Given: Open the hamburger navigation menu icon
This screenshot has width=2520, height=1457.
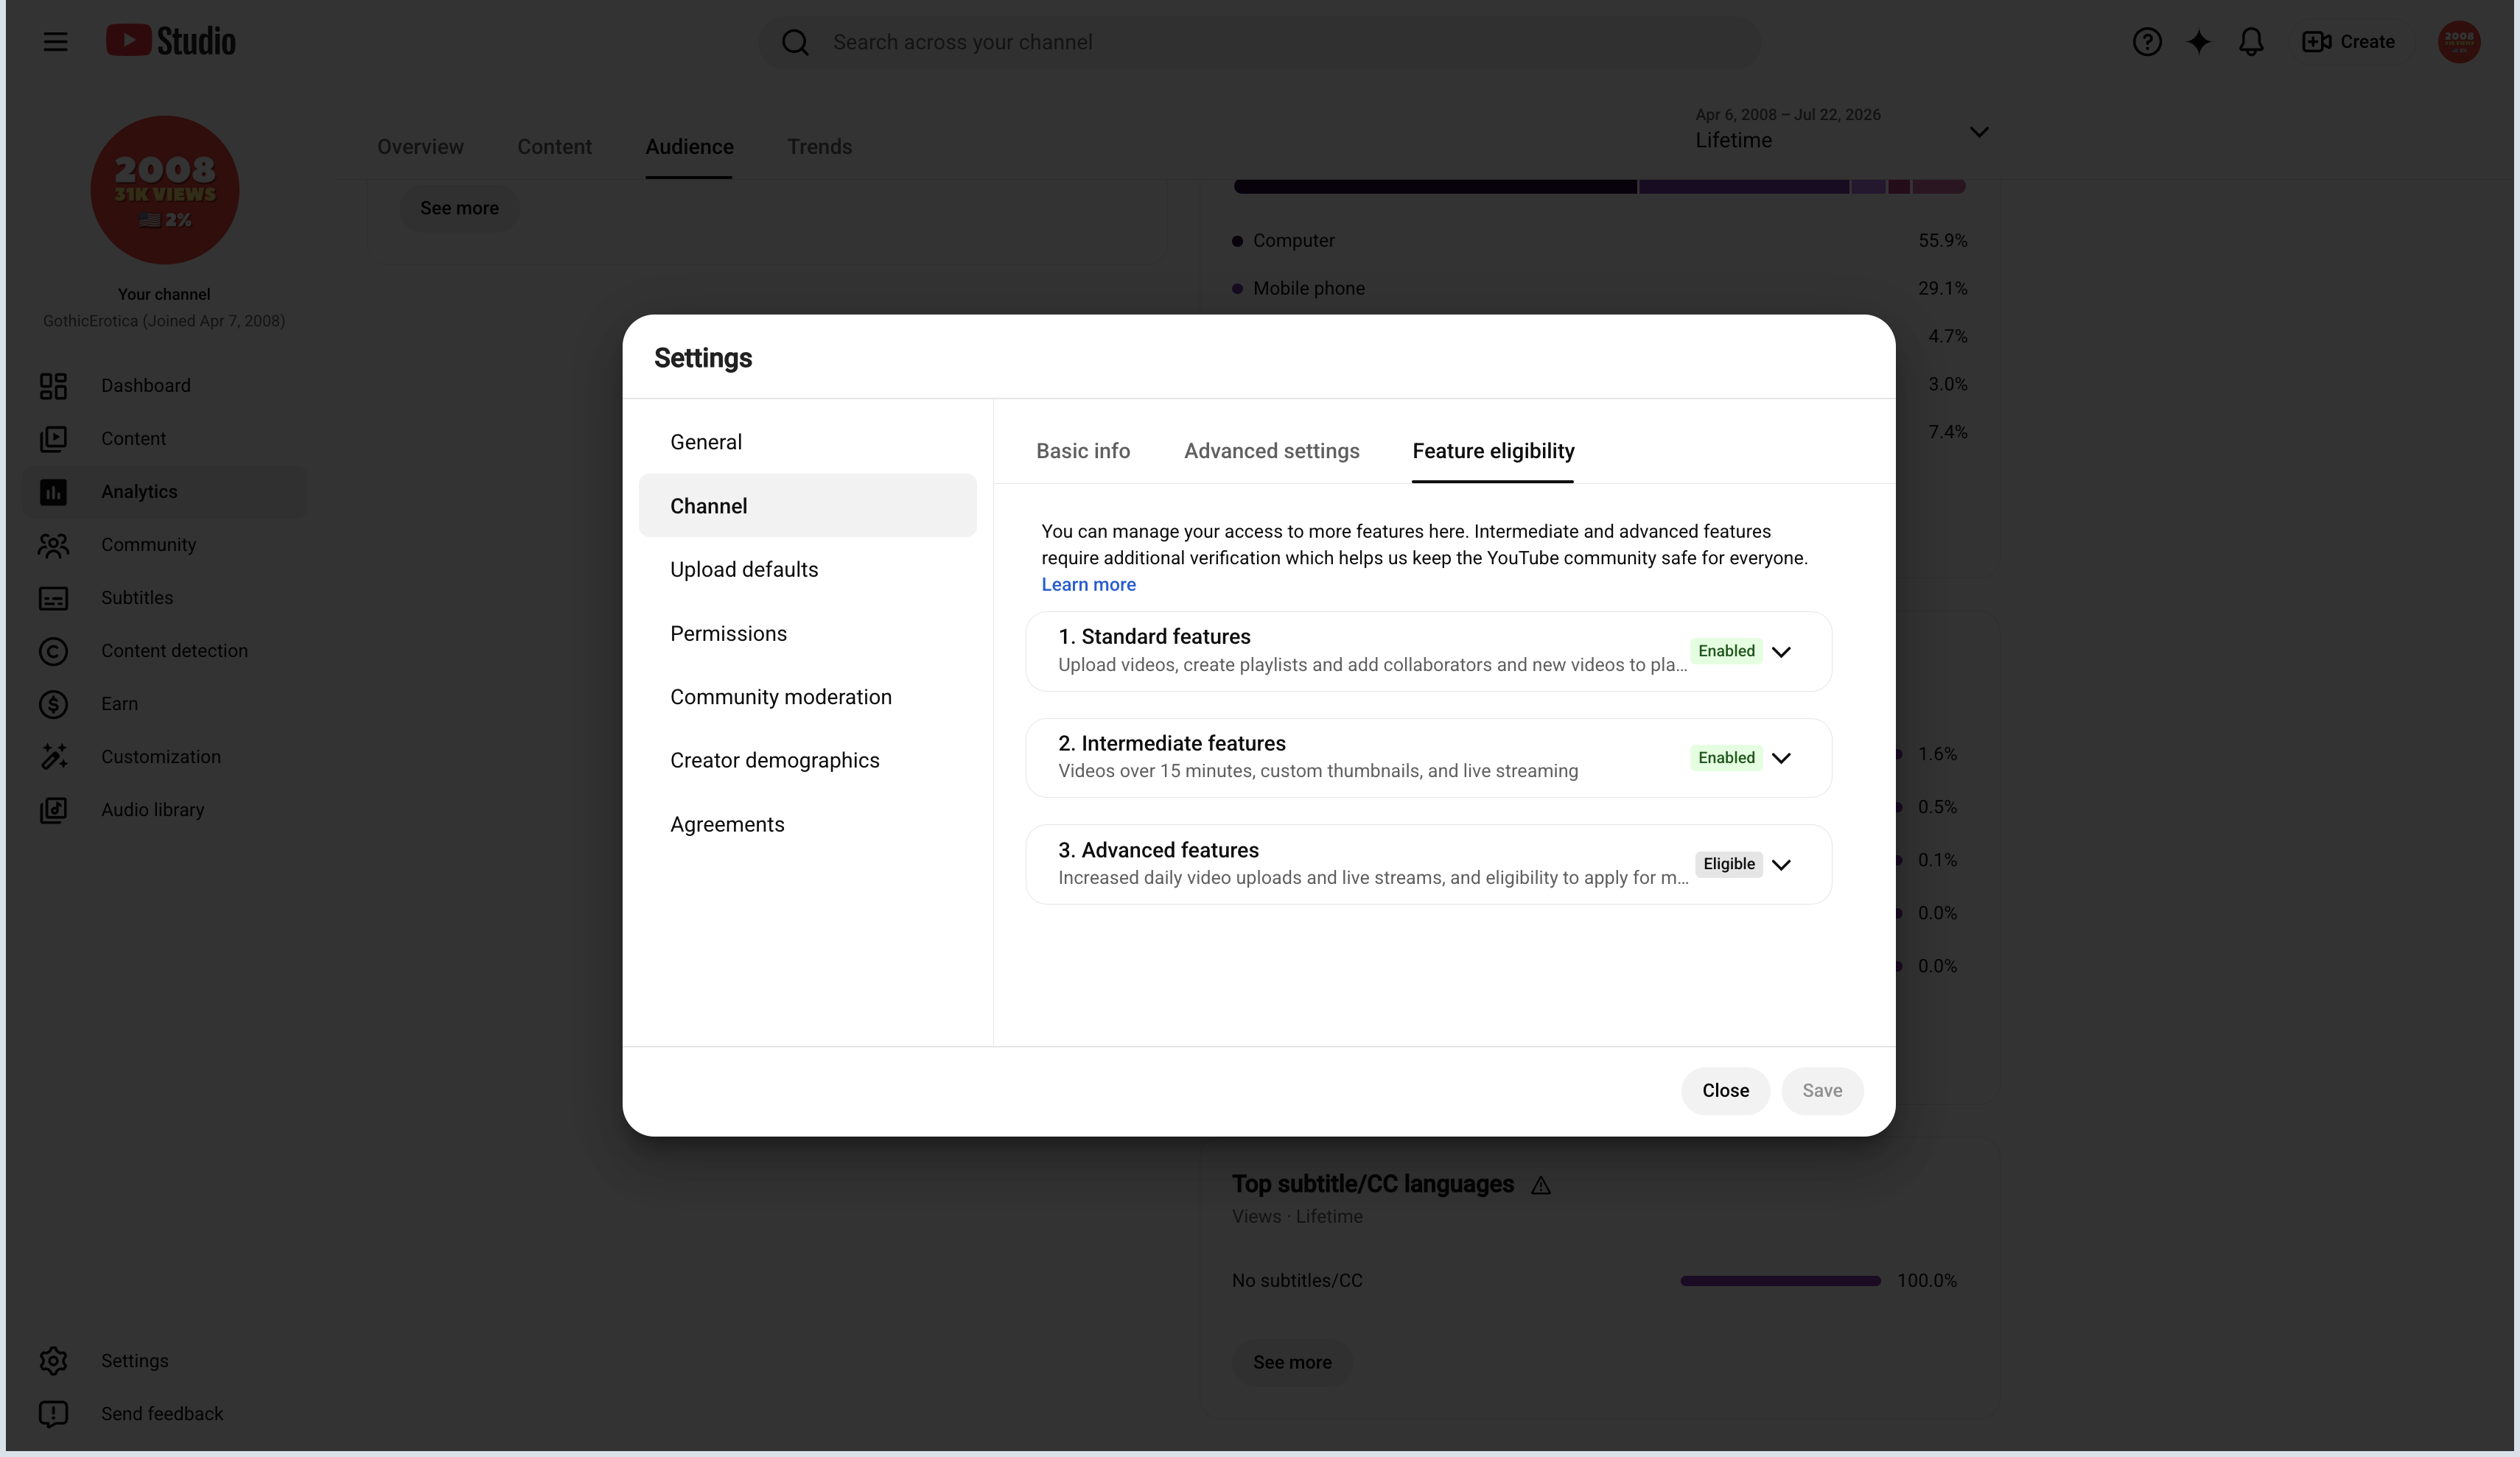Looking at the screenshot, I should (55, 41).
